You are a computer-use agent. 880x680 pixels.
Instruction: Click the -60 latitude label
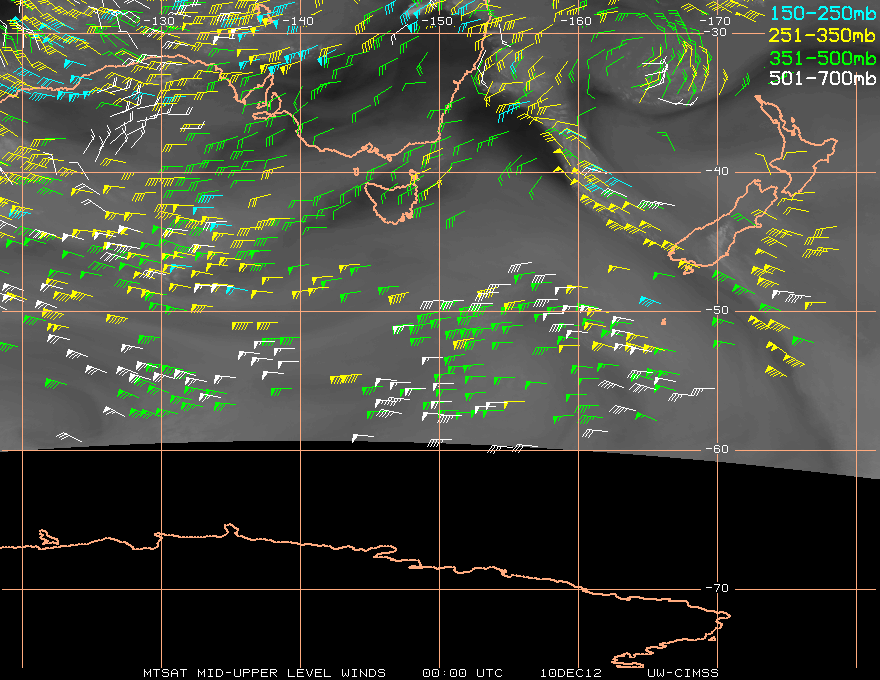pos(717,449)
